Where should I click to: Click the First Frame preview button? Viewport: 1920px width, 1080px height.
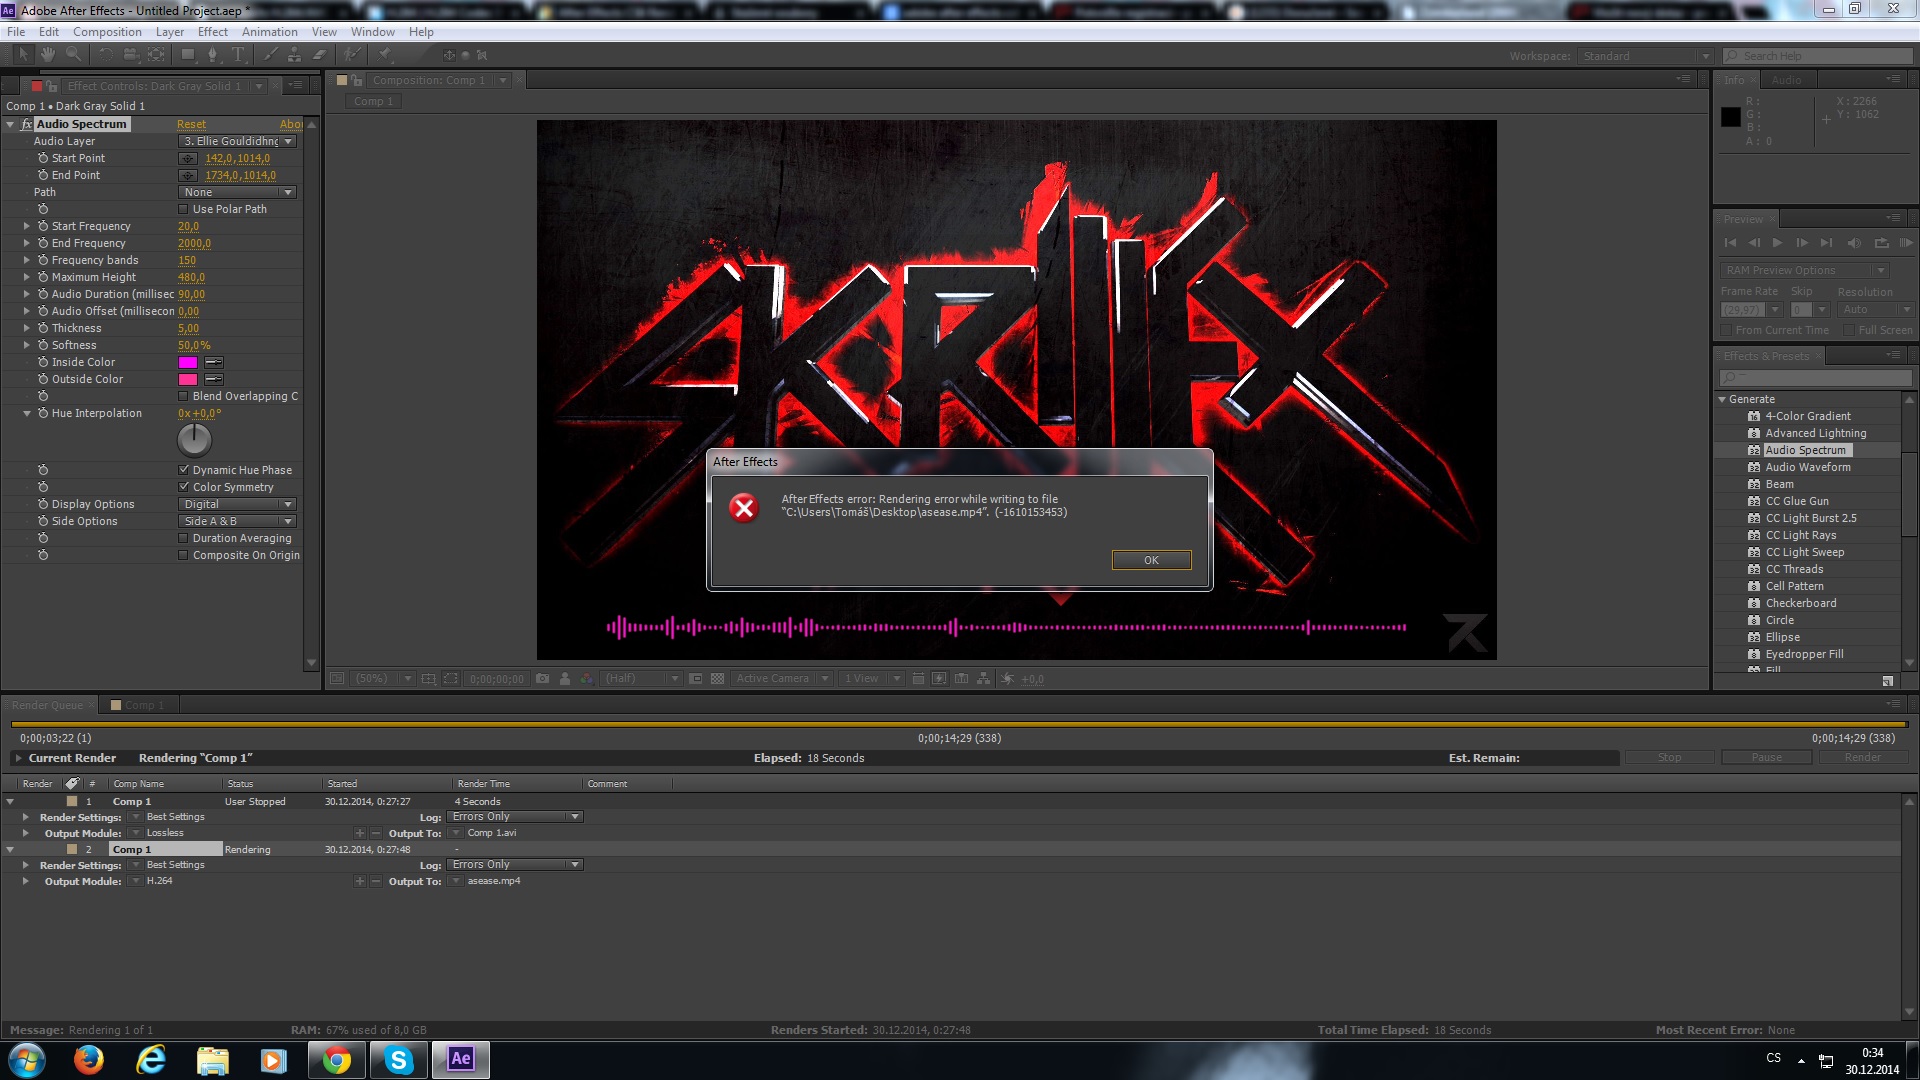(x=1730, y=243)
